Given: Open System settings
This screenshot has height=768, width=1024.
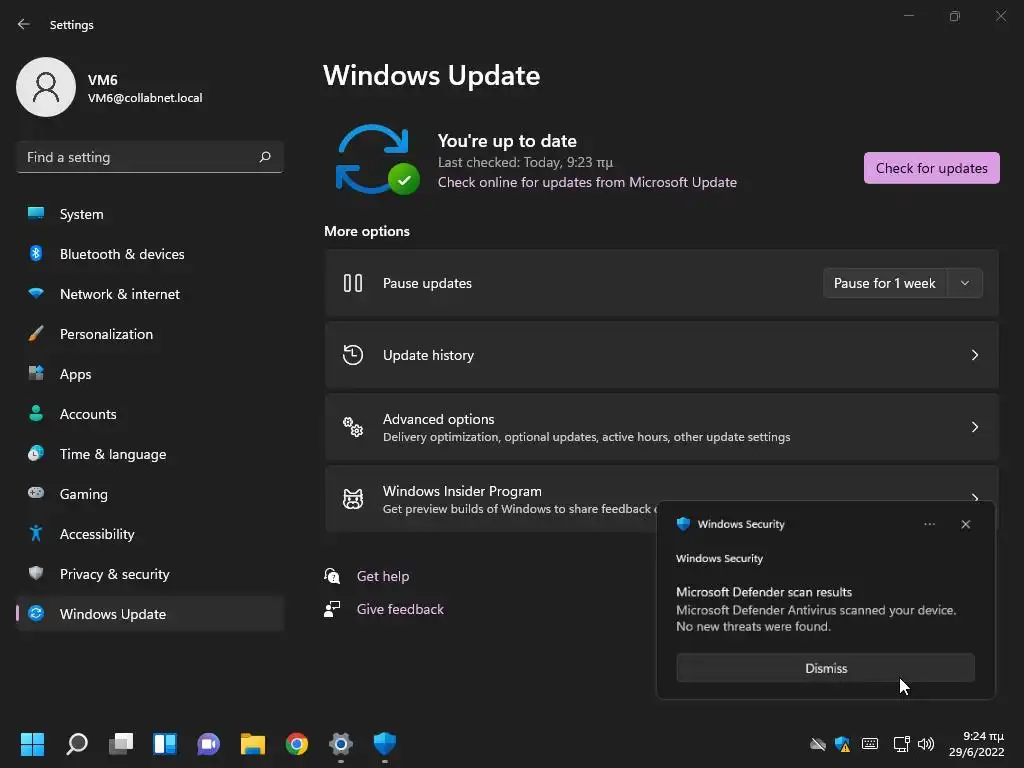Looking at the screenshot, I should click(x=150, y=214).
